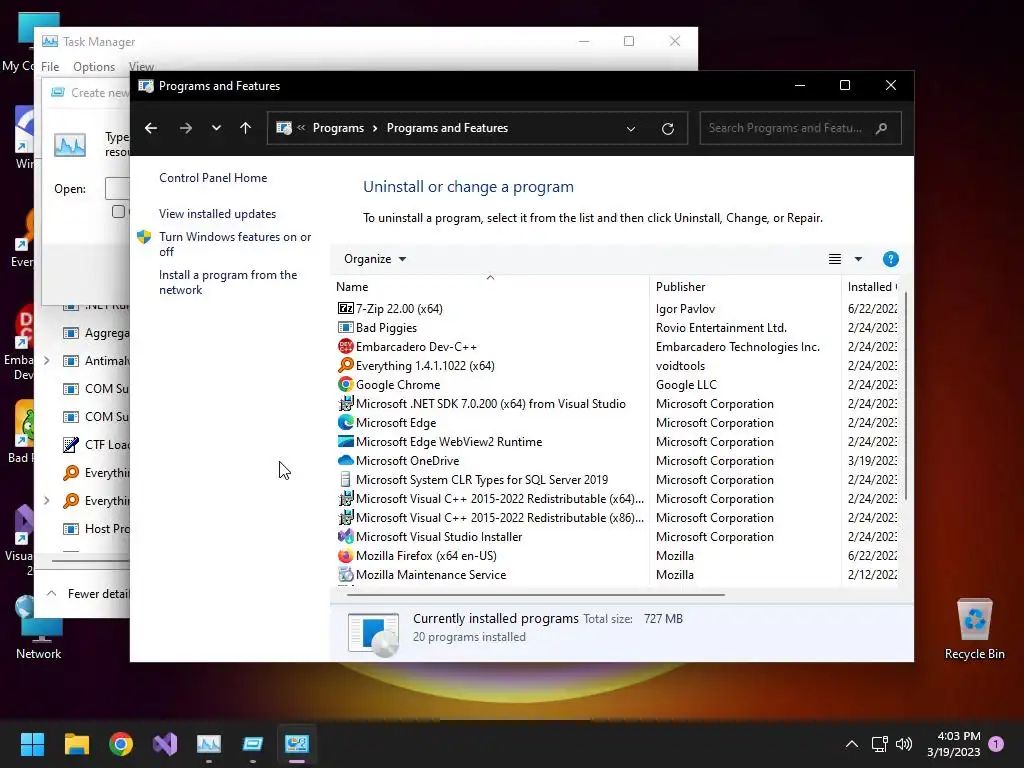The image size is (1024, 768).
Task: Click the change view list icon
Action: point(835,259)
